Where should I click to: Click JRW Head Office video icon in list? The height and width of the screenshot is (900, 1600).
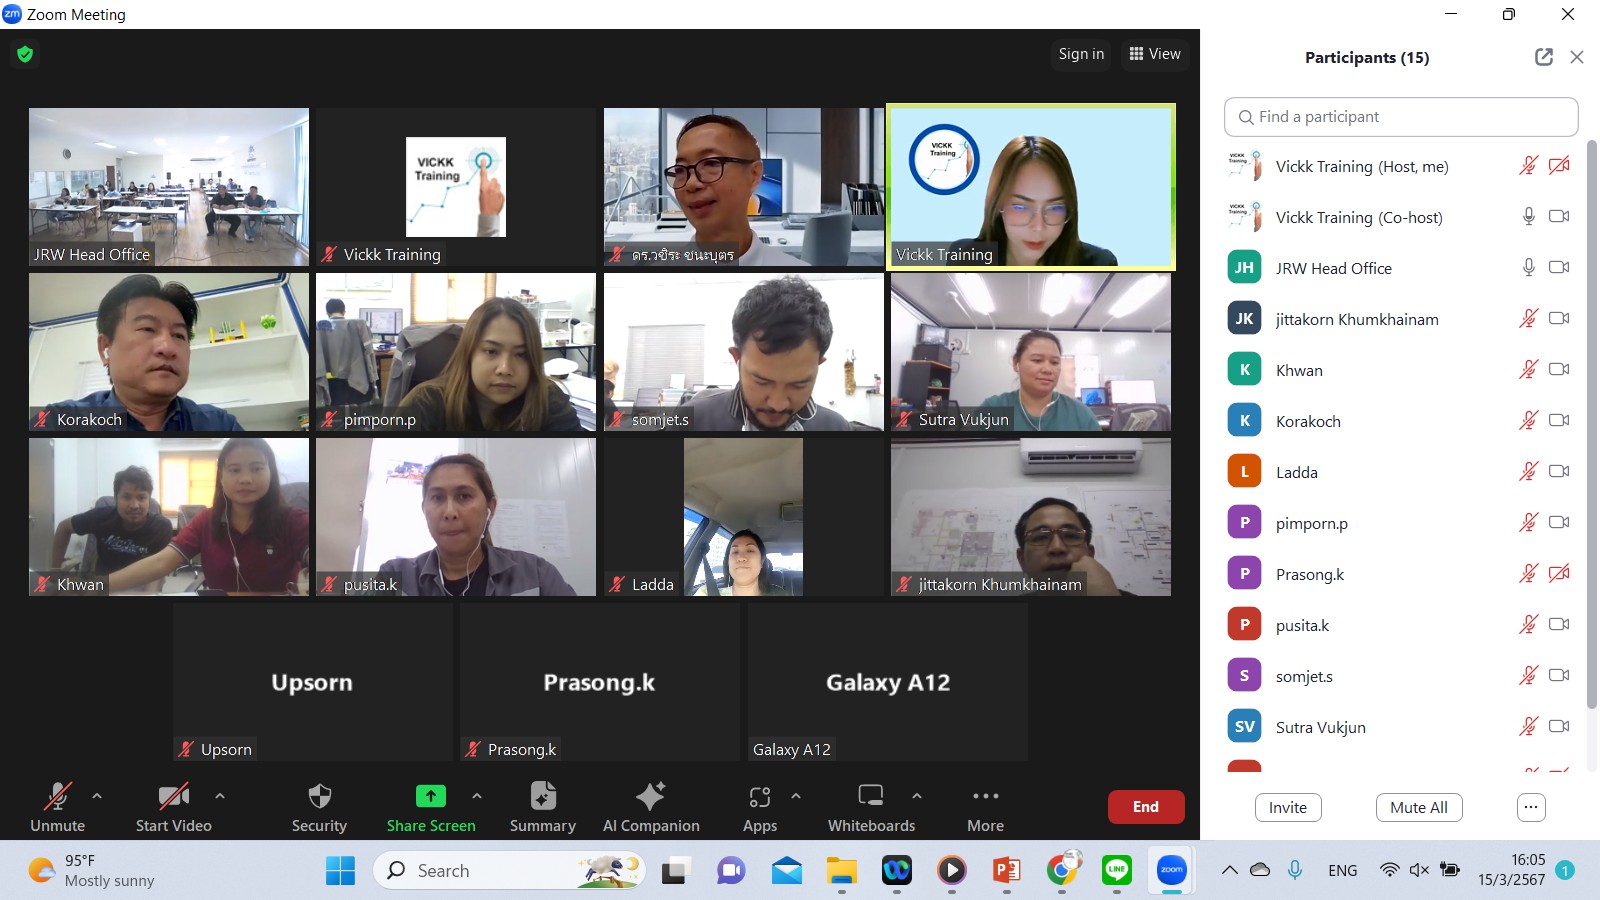tap(1559, 268)
